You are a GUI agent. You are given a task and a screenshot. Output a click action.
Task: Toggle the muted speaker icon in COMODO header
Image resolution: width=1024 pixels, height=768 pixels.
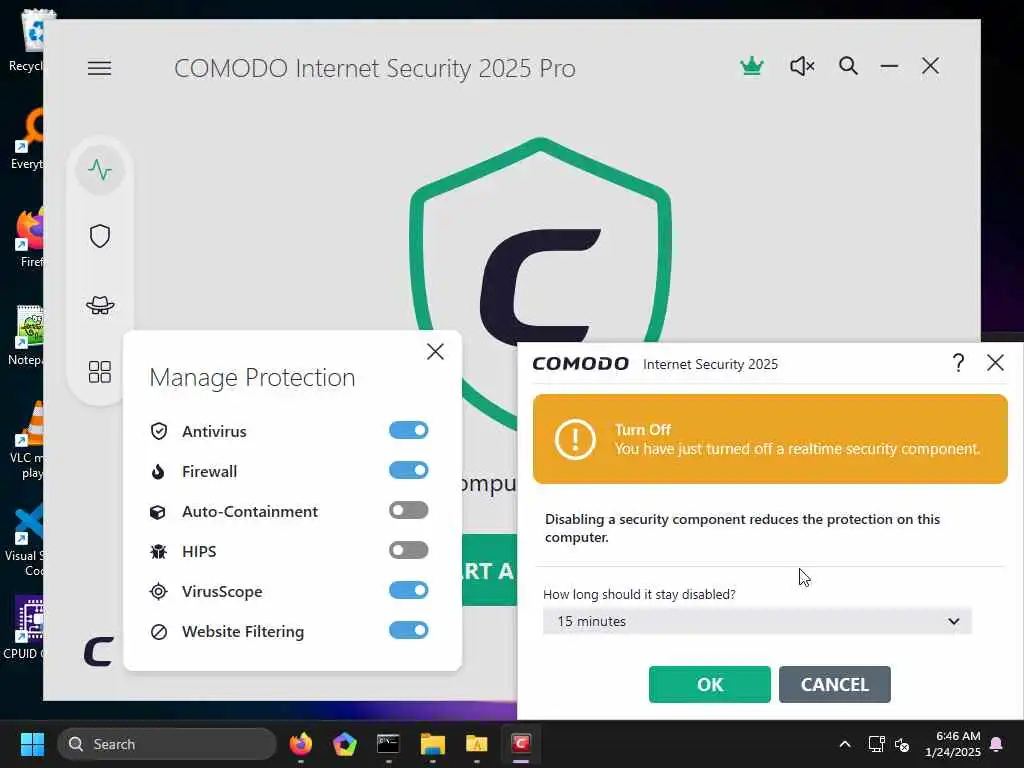tap(802, 66)
